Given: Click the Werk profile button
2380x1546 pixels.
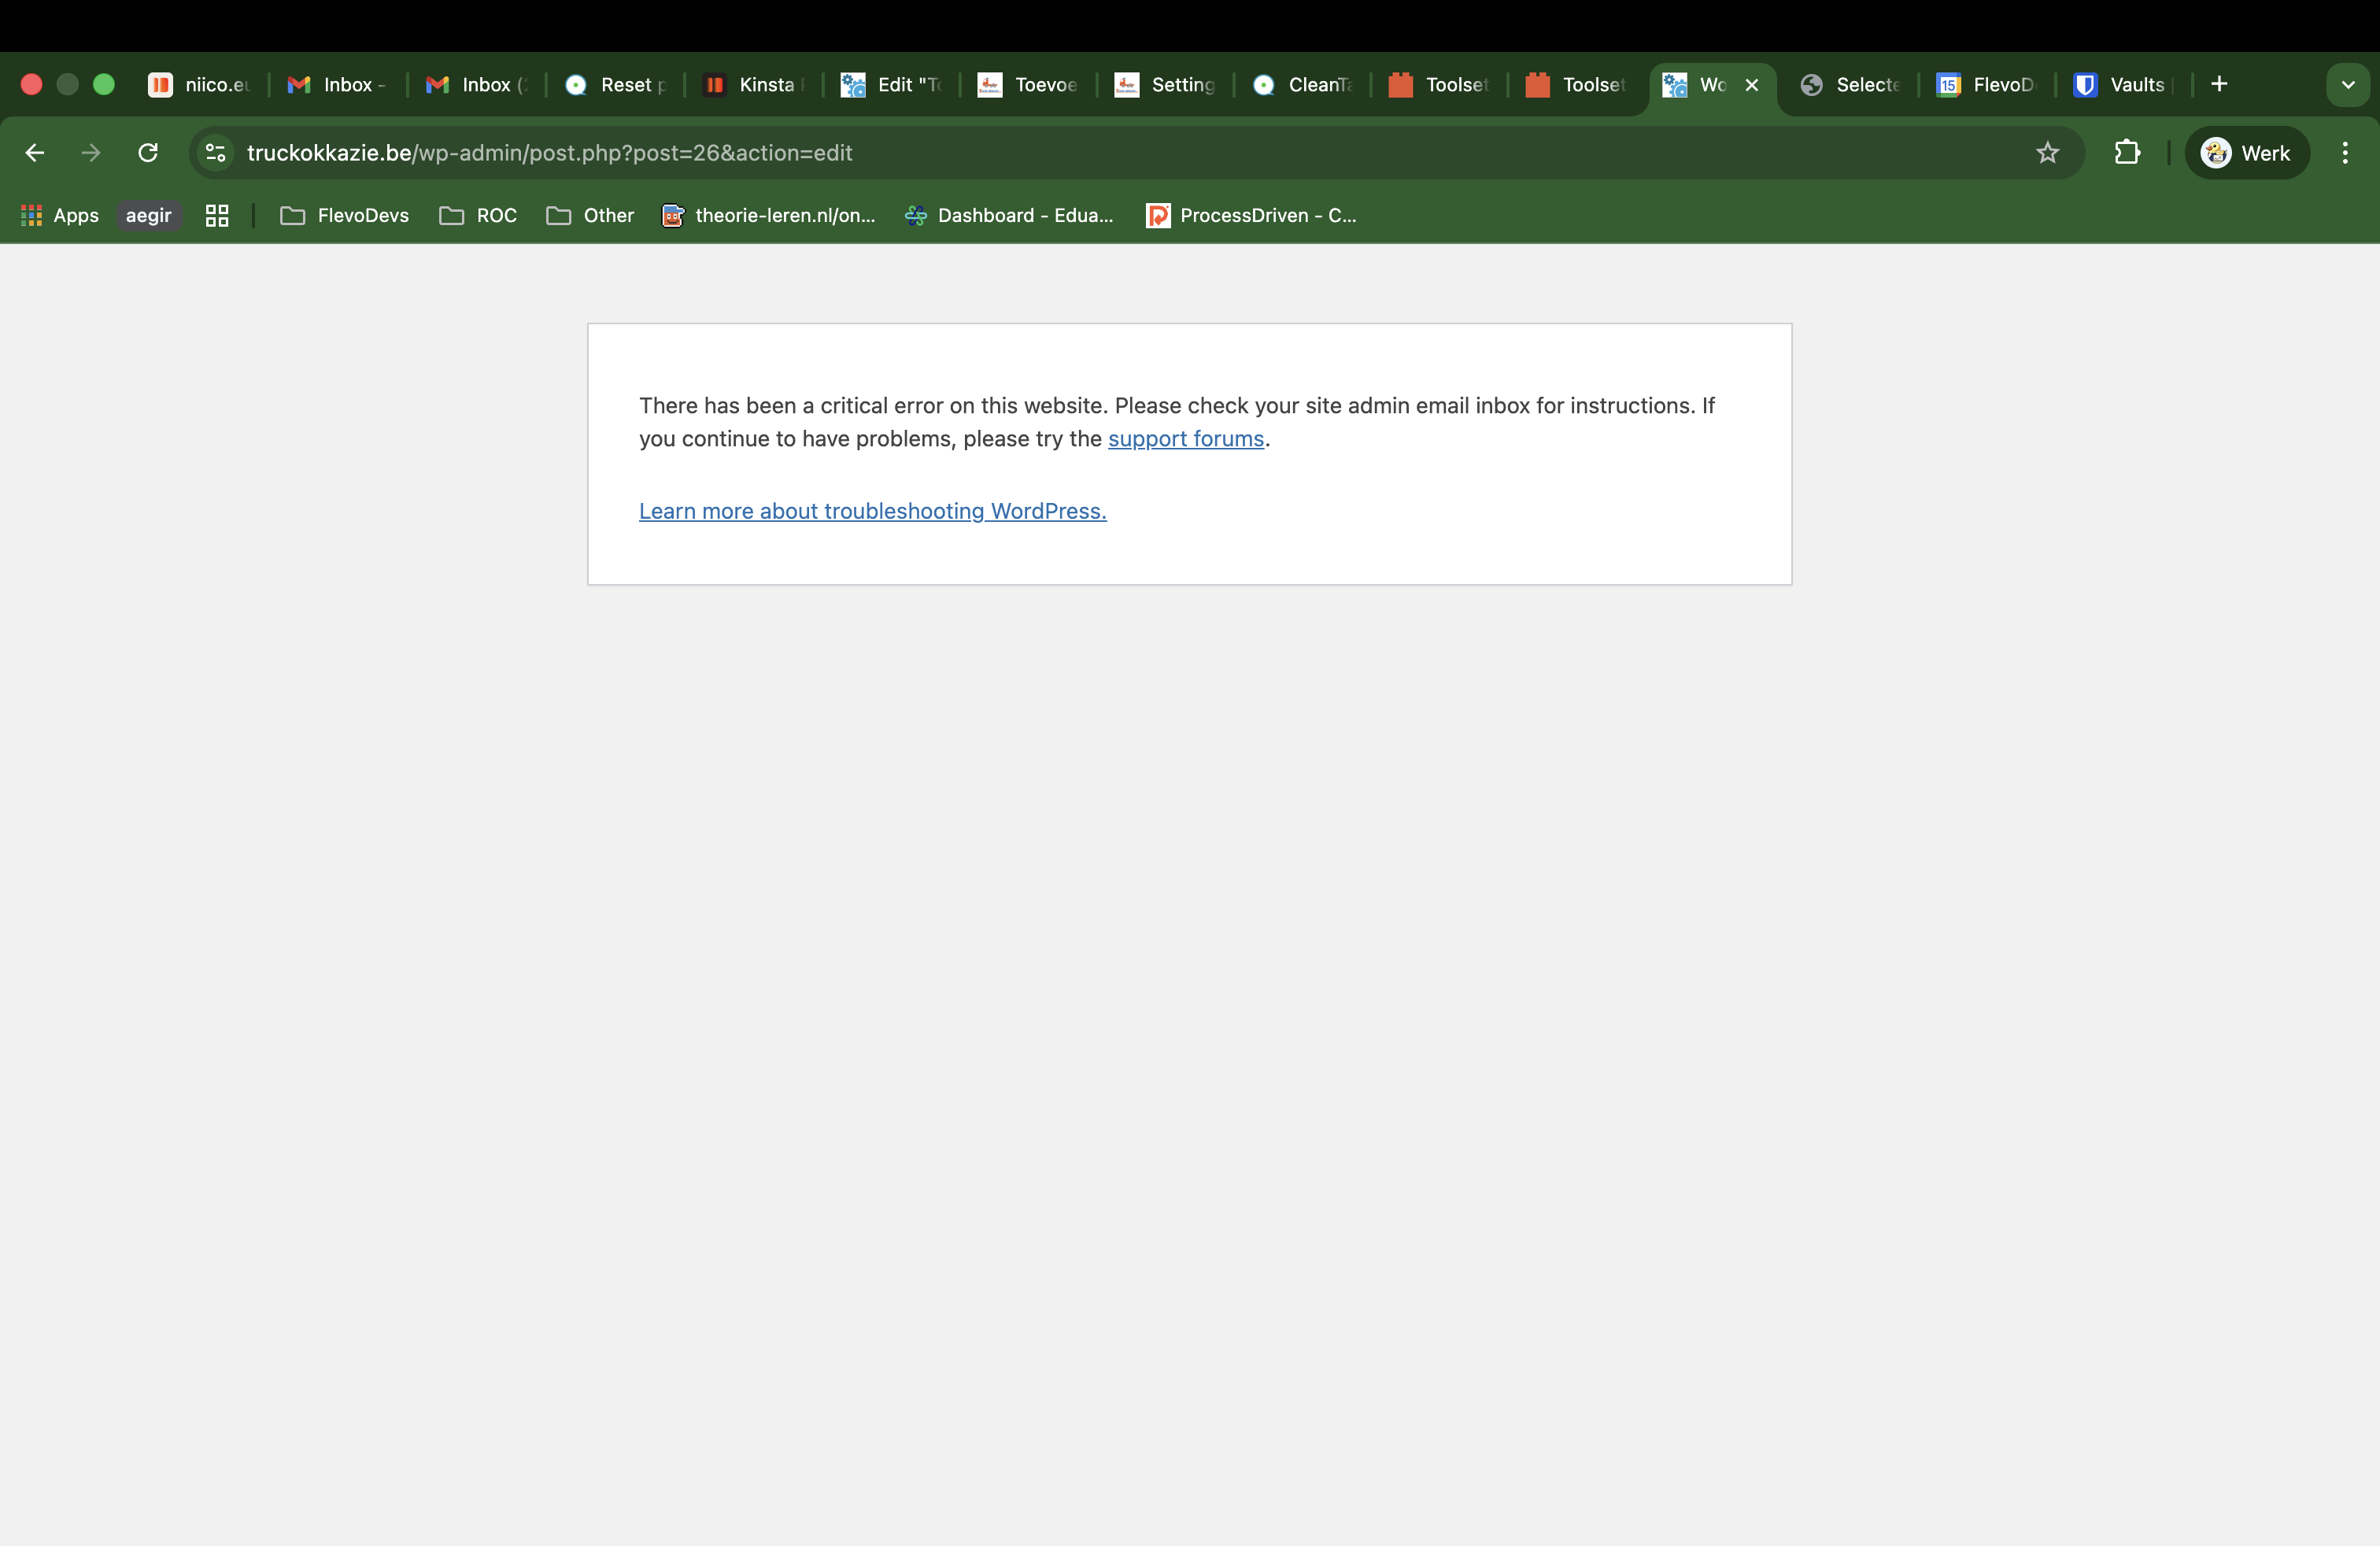Looking at the screenshot, I should [x=2246, y=153].
